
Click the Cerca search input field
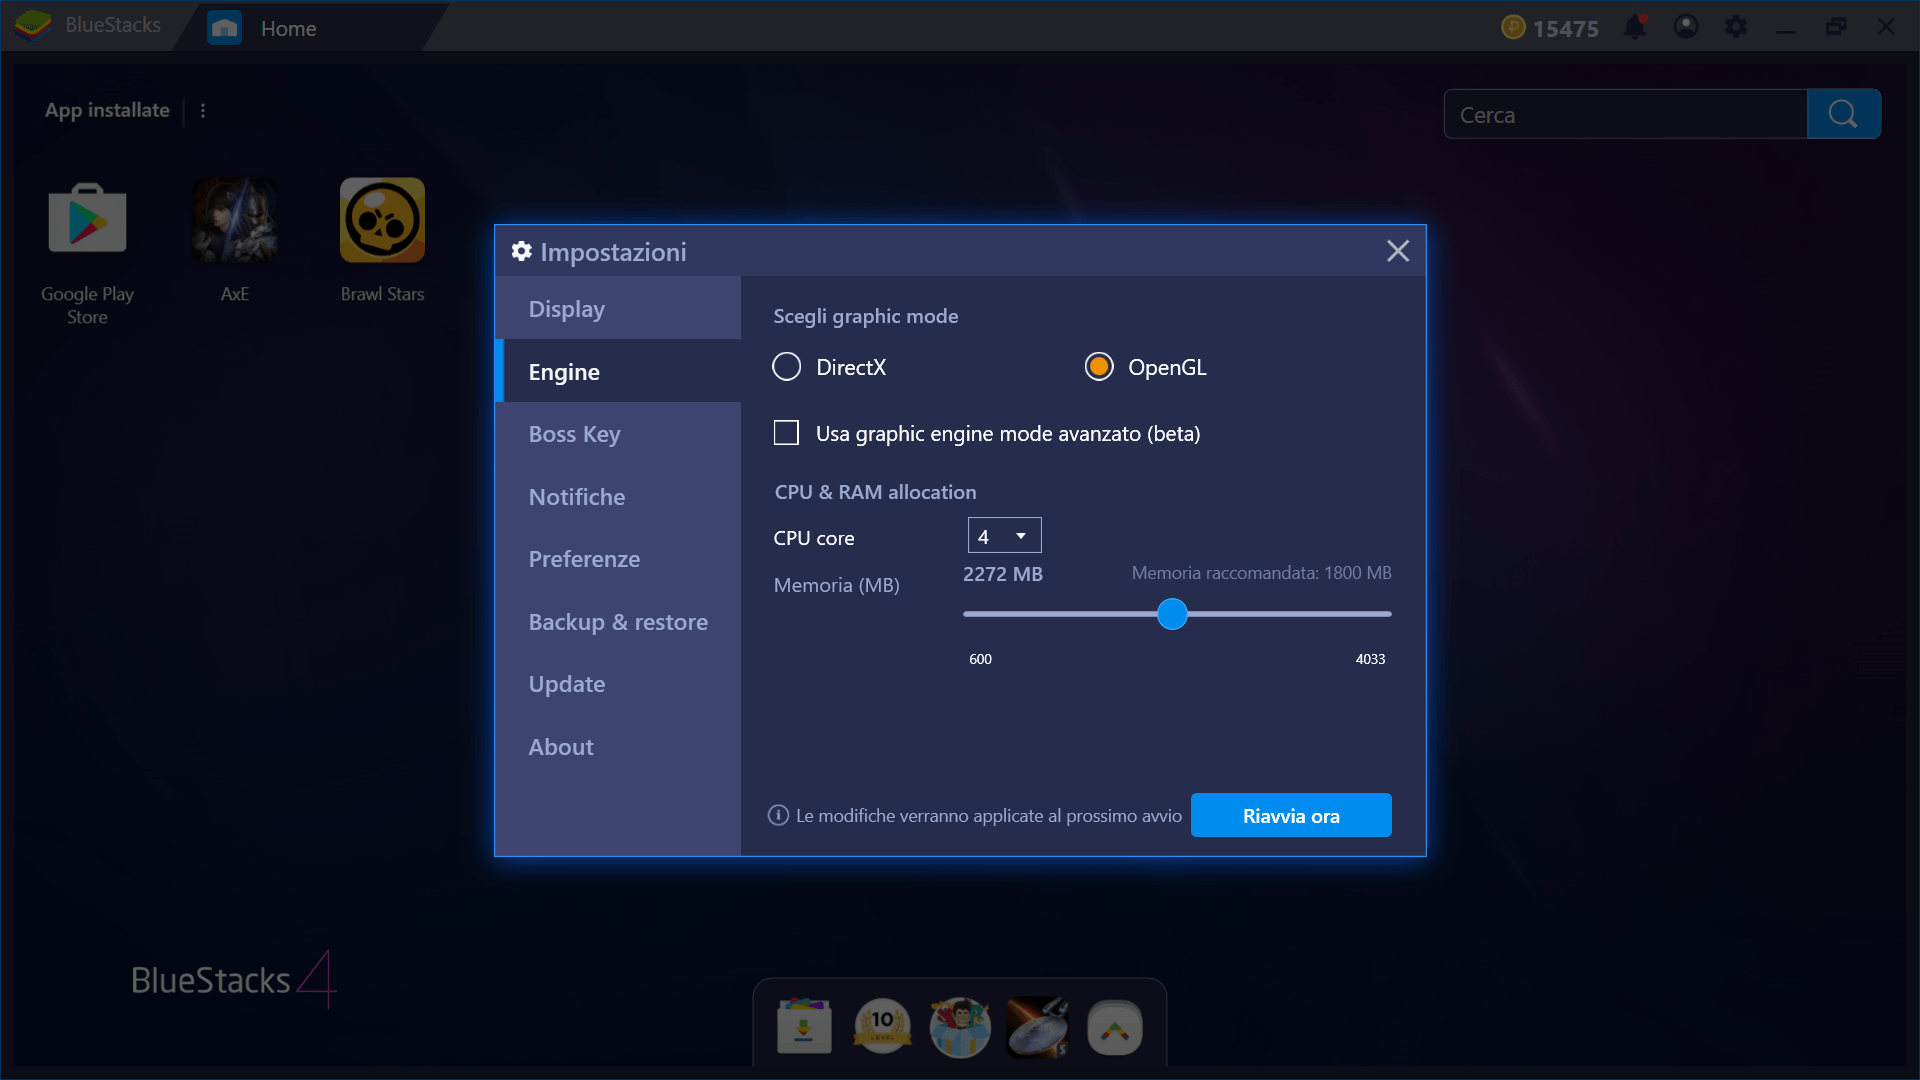pos(1626,113)
